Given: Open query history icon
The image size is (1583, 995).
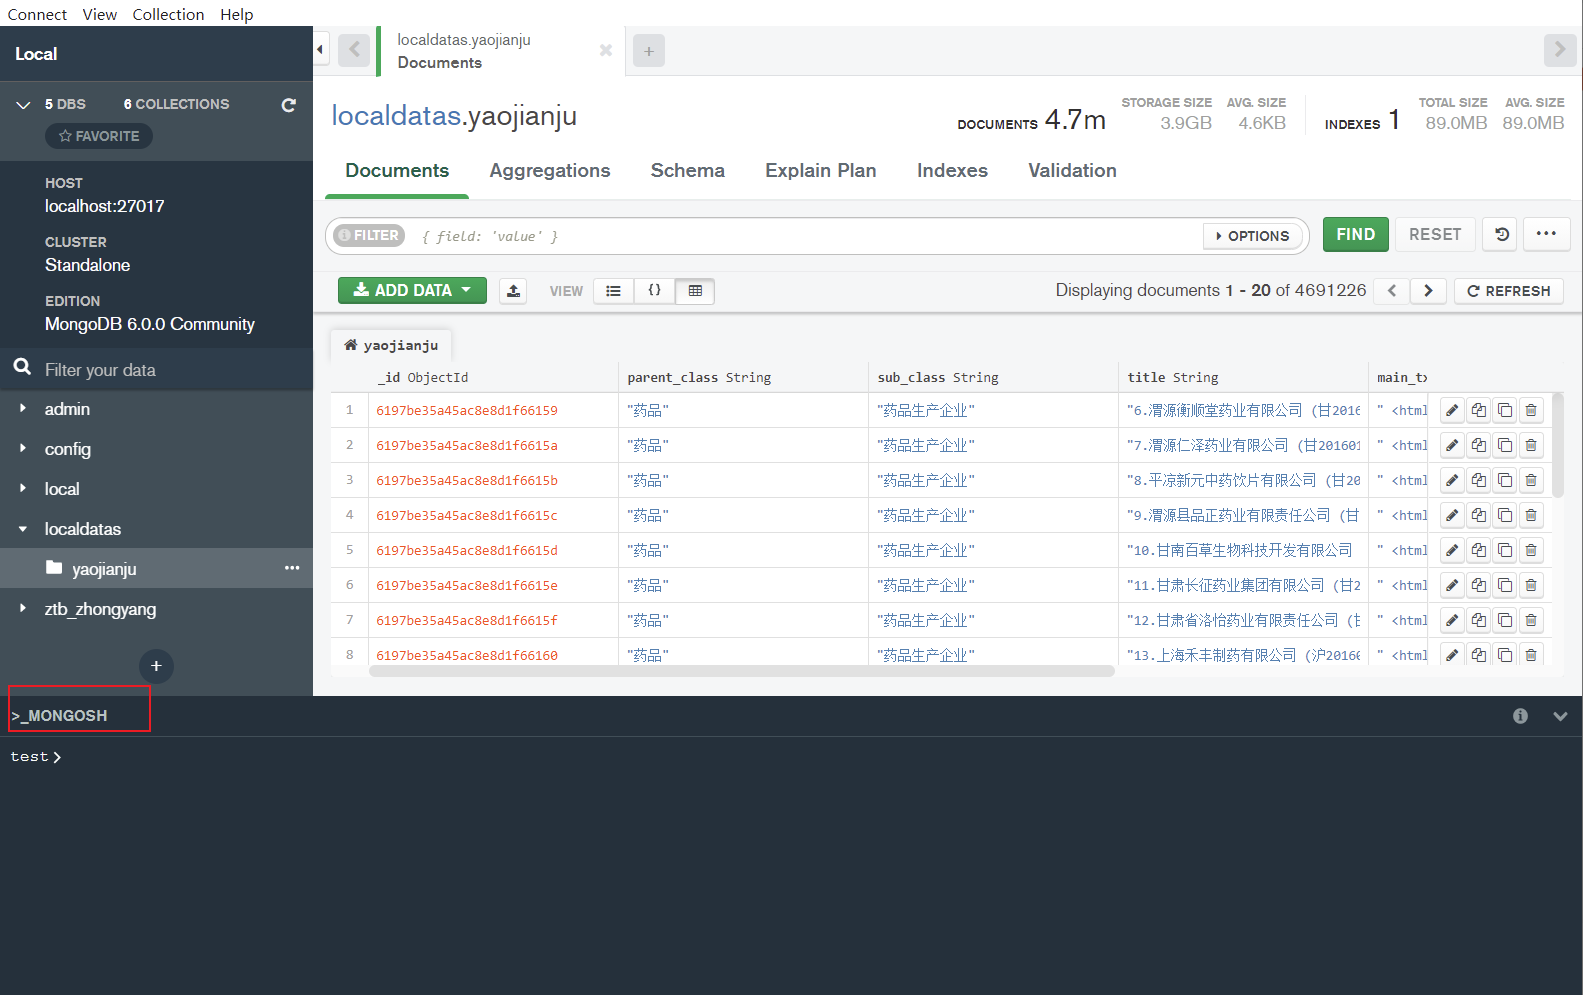Looking at the screenshot, I should point(1502,234).
